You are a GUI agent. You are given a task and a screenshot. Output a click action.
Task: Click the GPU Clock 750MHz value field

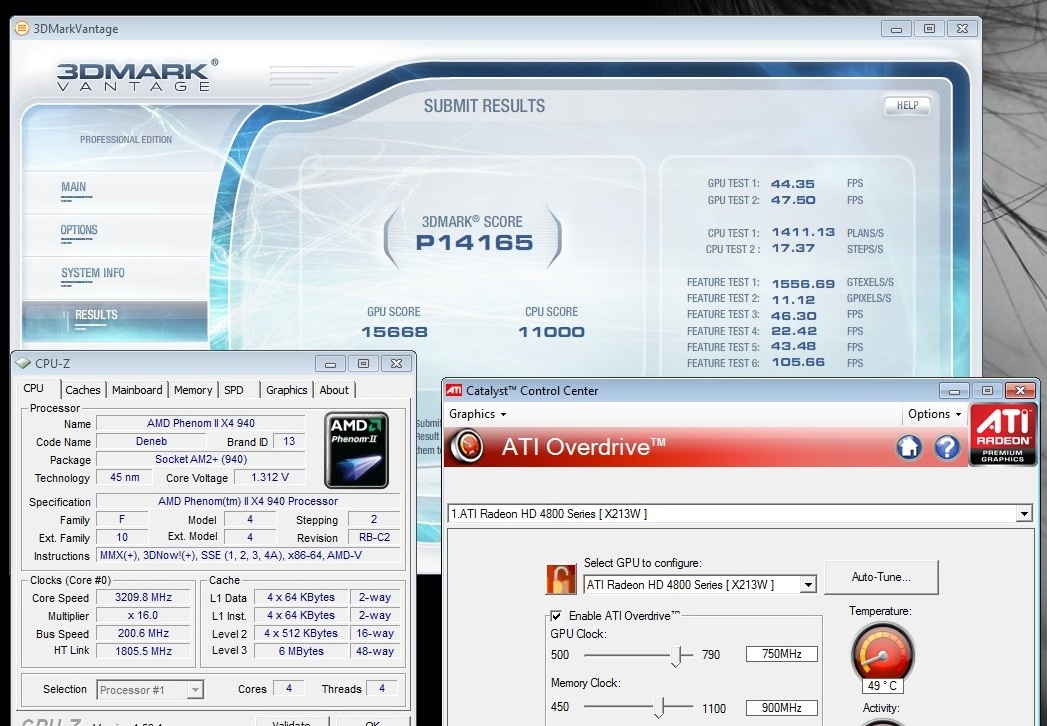coord(782,654)
